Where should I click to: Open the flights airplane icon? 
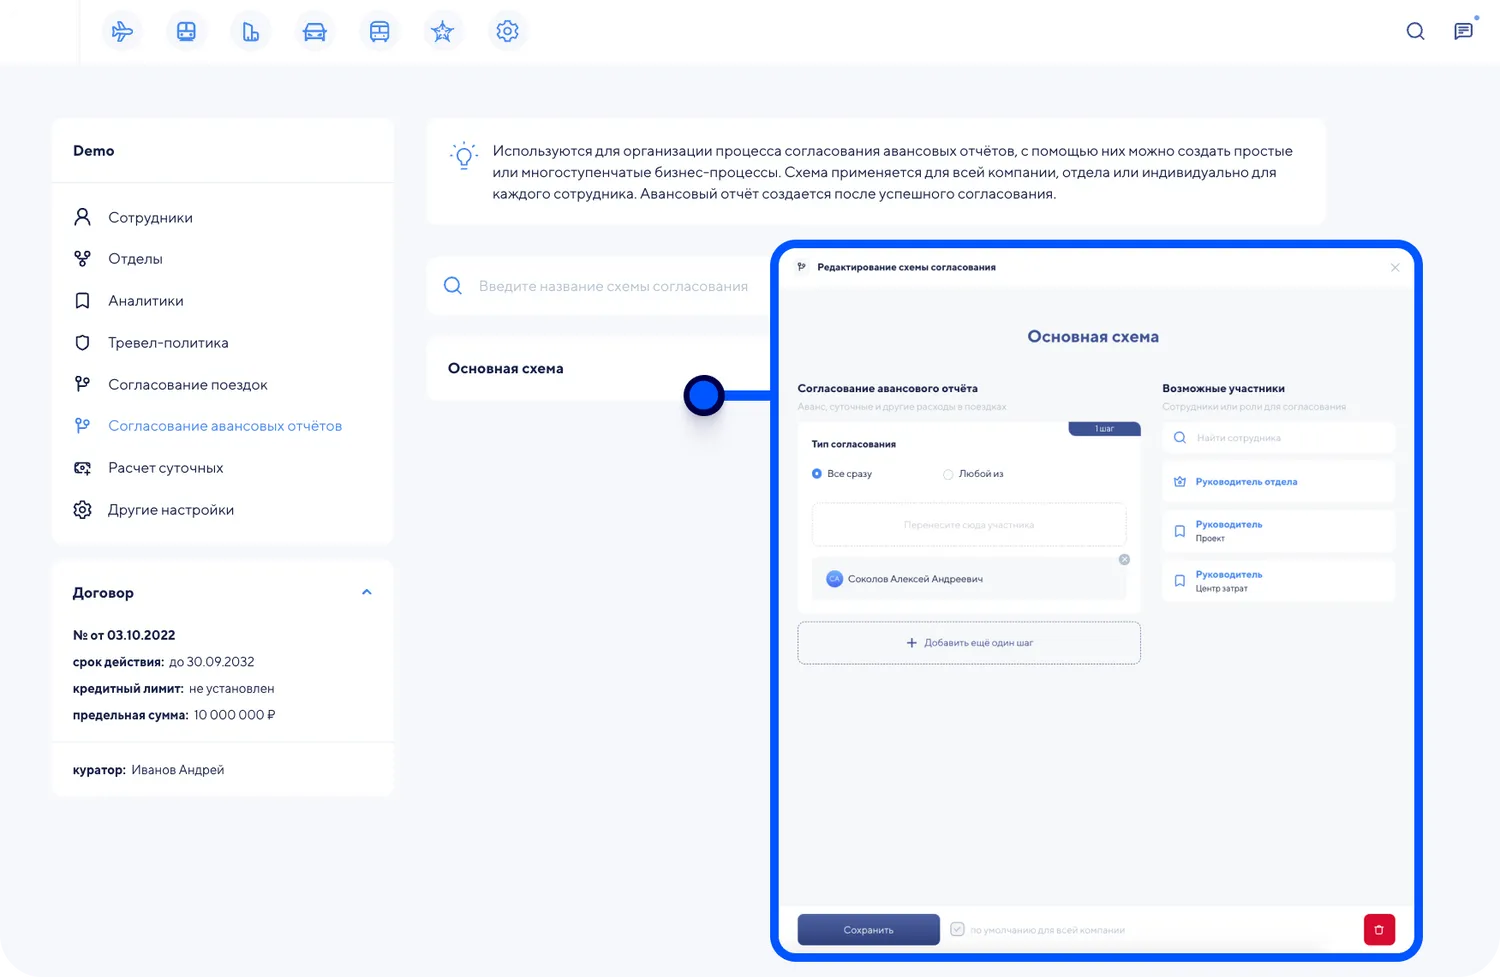(x=122, y=32)
